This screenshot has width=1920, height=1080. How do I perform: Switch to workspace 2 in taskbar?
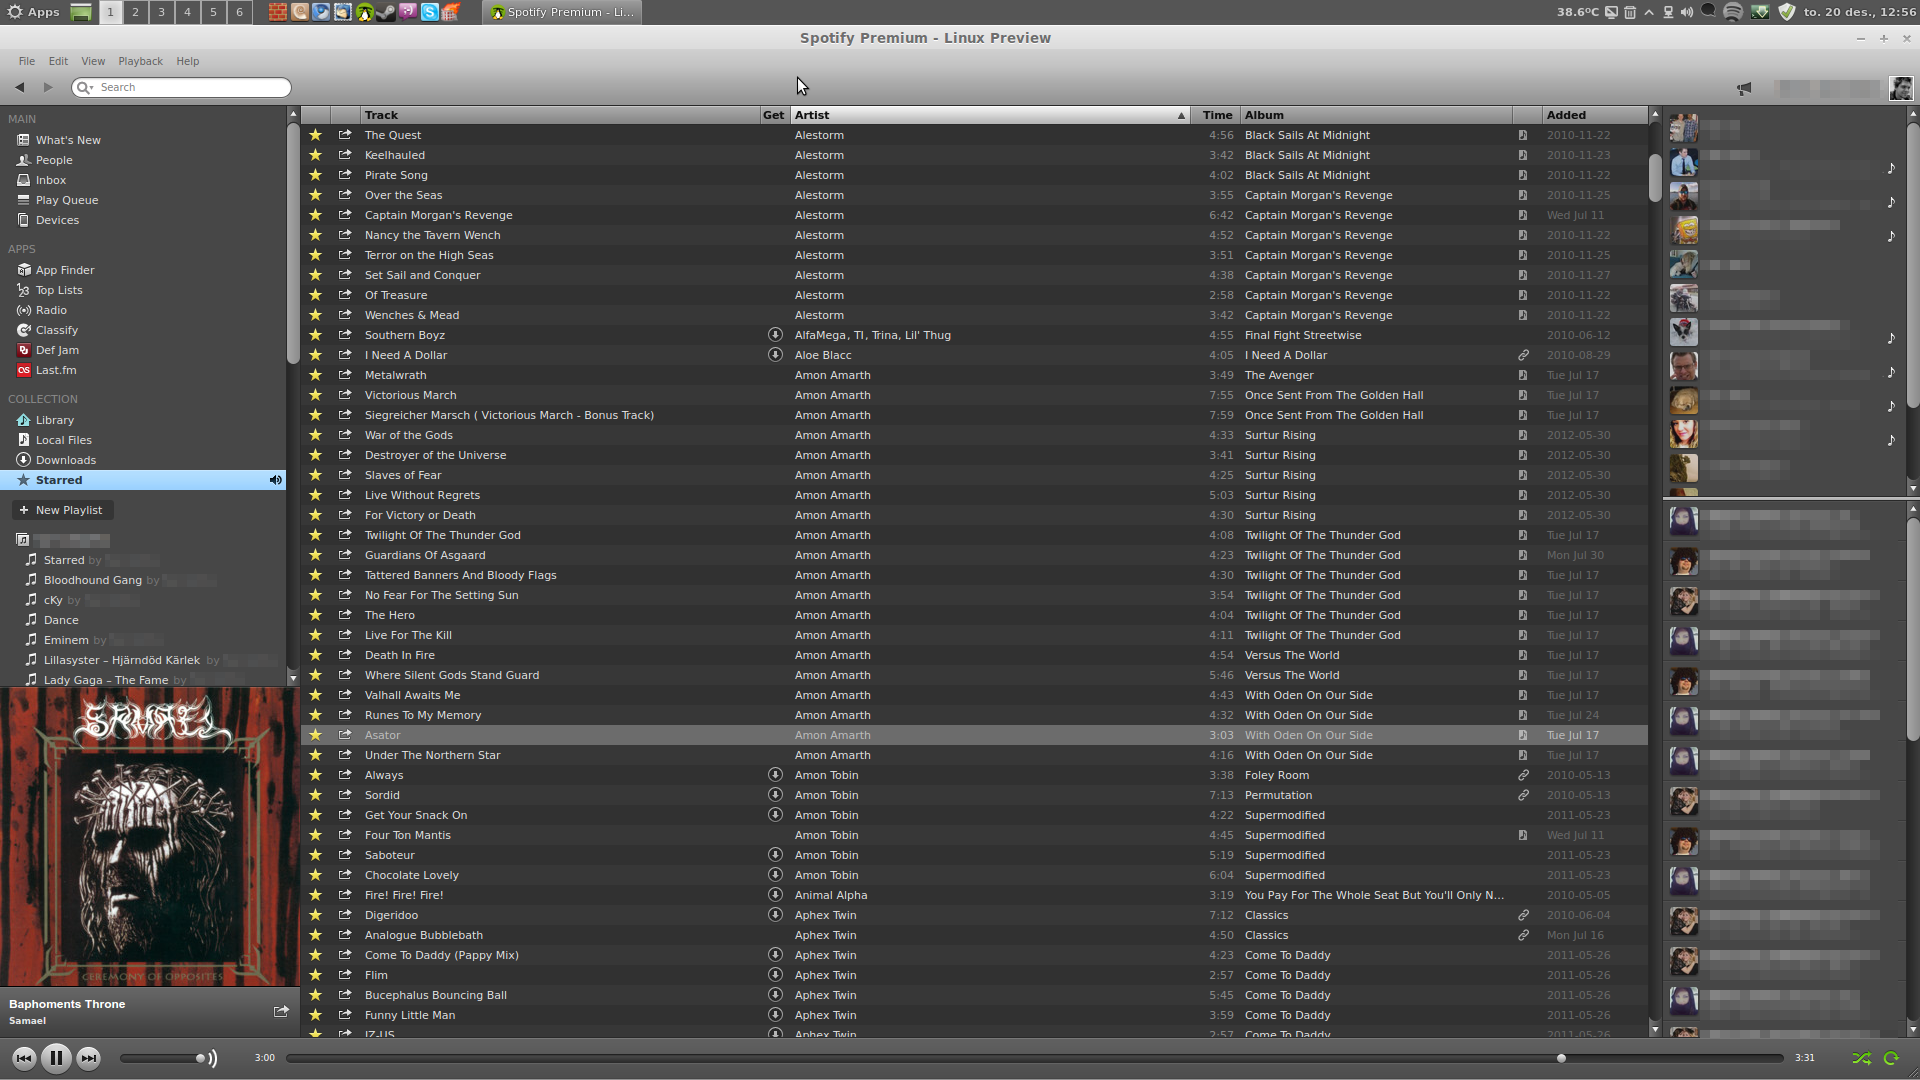tap(135, 12)
